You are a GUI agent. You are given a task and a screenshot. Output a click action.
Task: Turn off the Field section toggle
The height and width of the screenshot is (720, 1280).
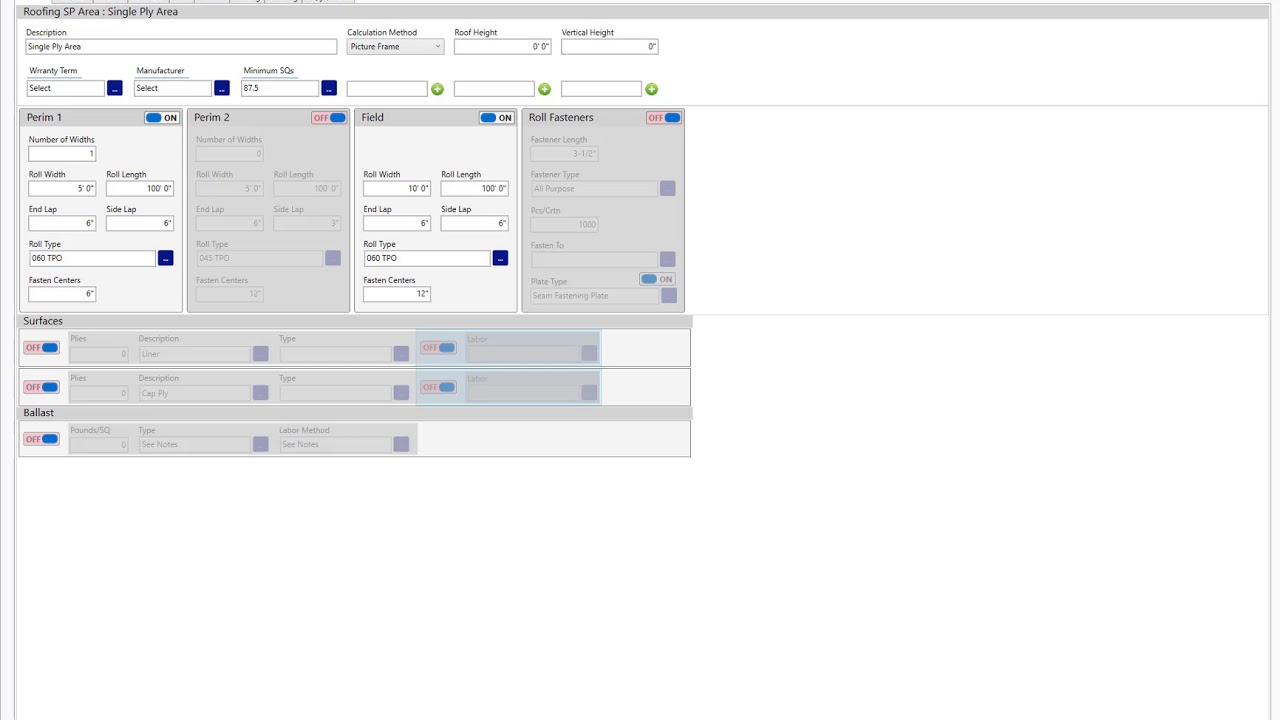(x=496, y=118)
